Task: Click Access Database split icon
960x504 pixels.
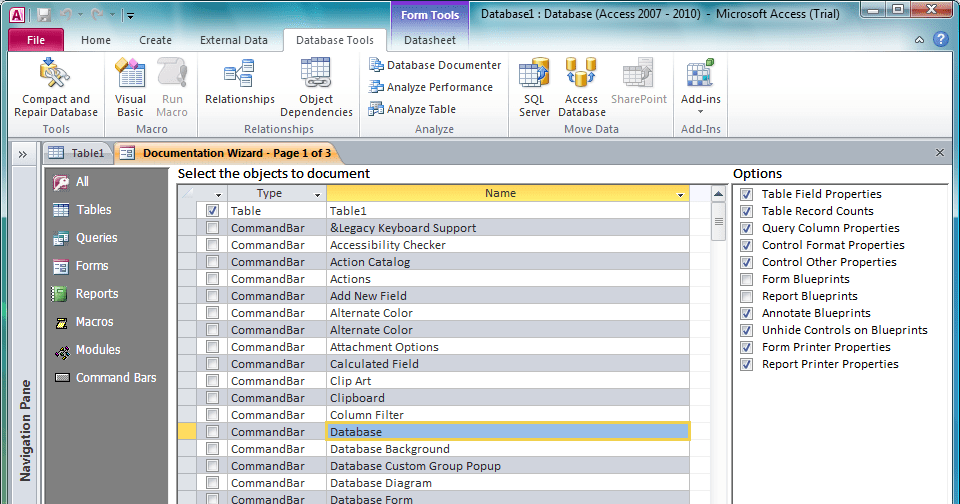Action: (581, 72)
